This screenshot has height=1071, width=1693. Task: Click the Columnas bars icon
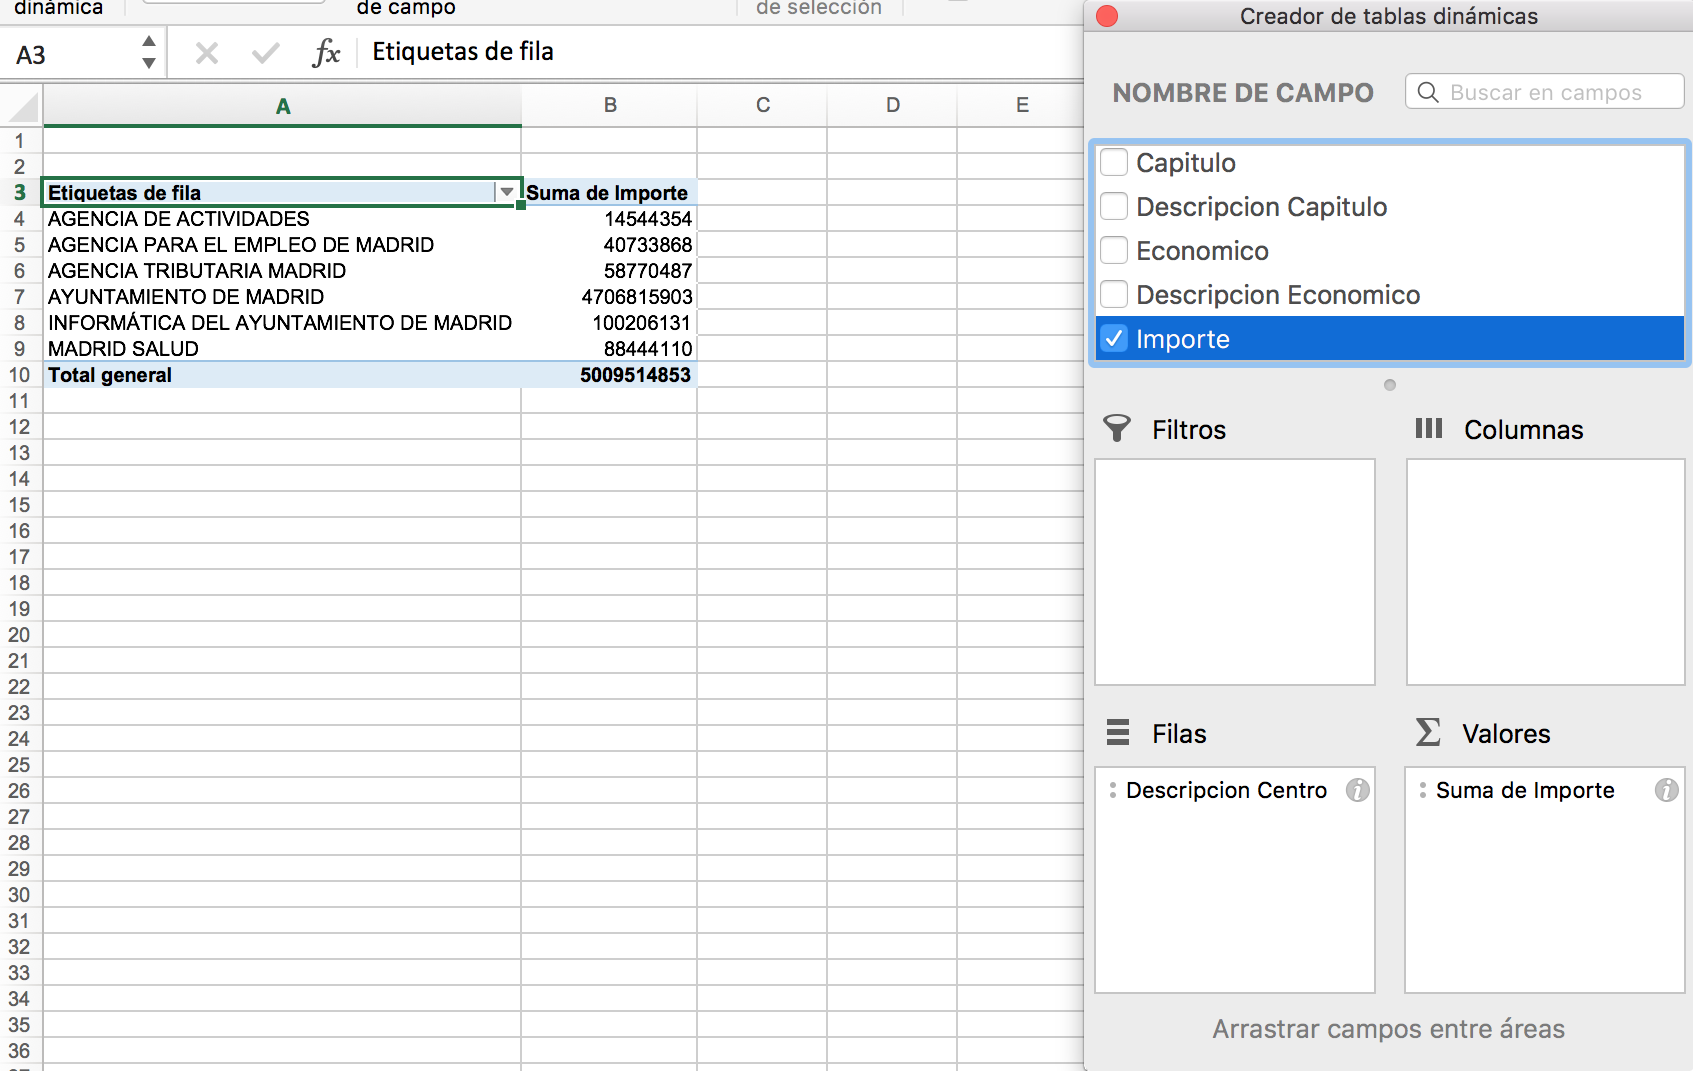(1429, 429)
